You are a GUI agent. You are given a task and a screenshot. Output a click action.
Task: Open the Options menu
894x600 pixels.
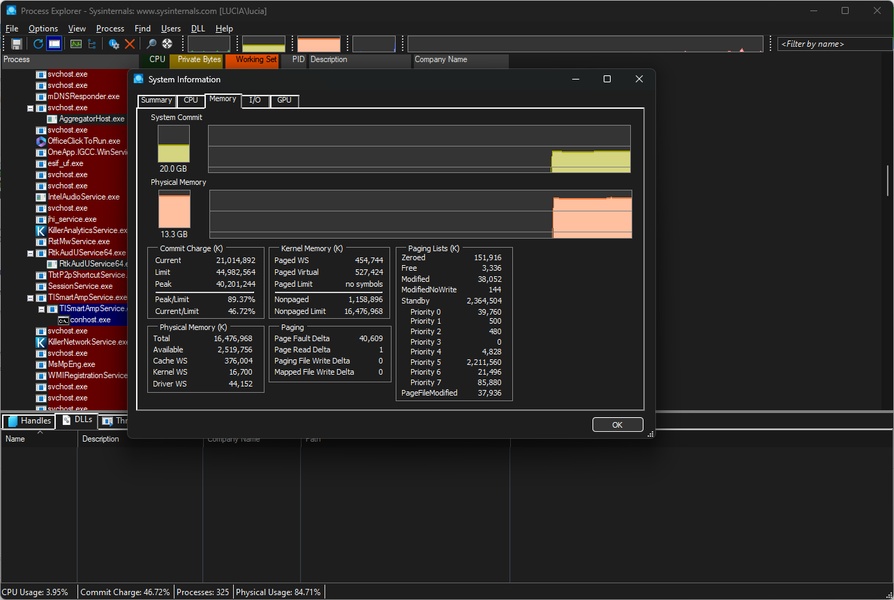pos(43,29)
